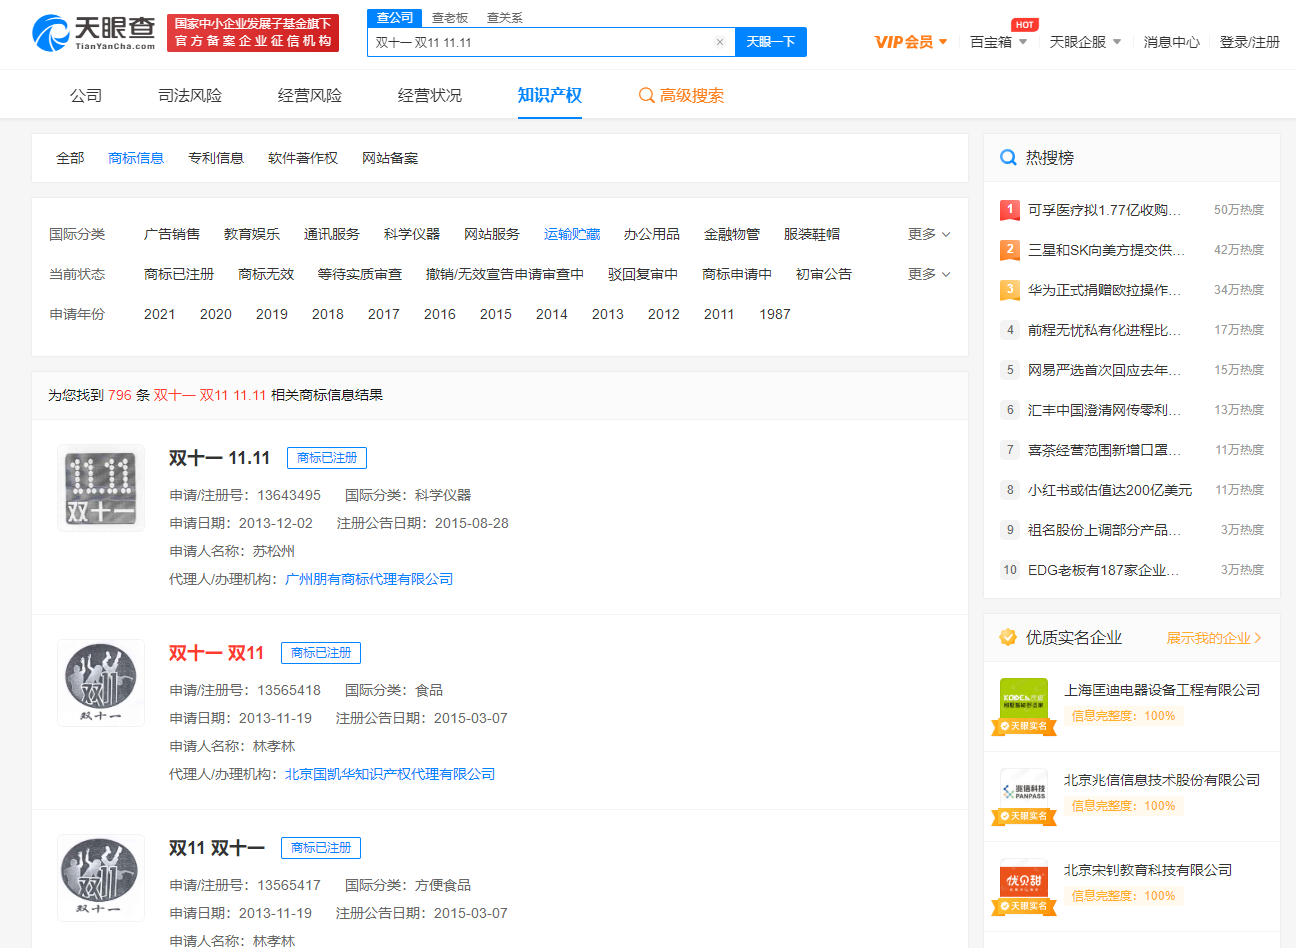Filter by 教育娱乐 category

pos(252,234)
